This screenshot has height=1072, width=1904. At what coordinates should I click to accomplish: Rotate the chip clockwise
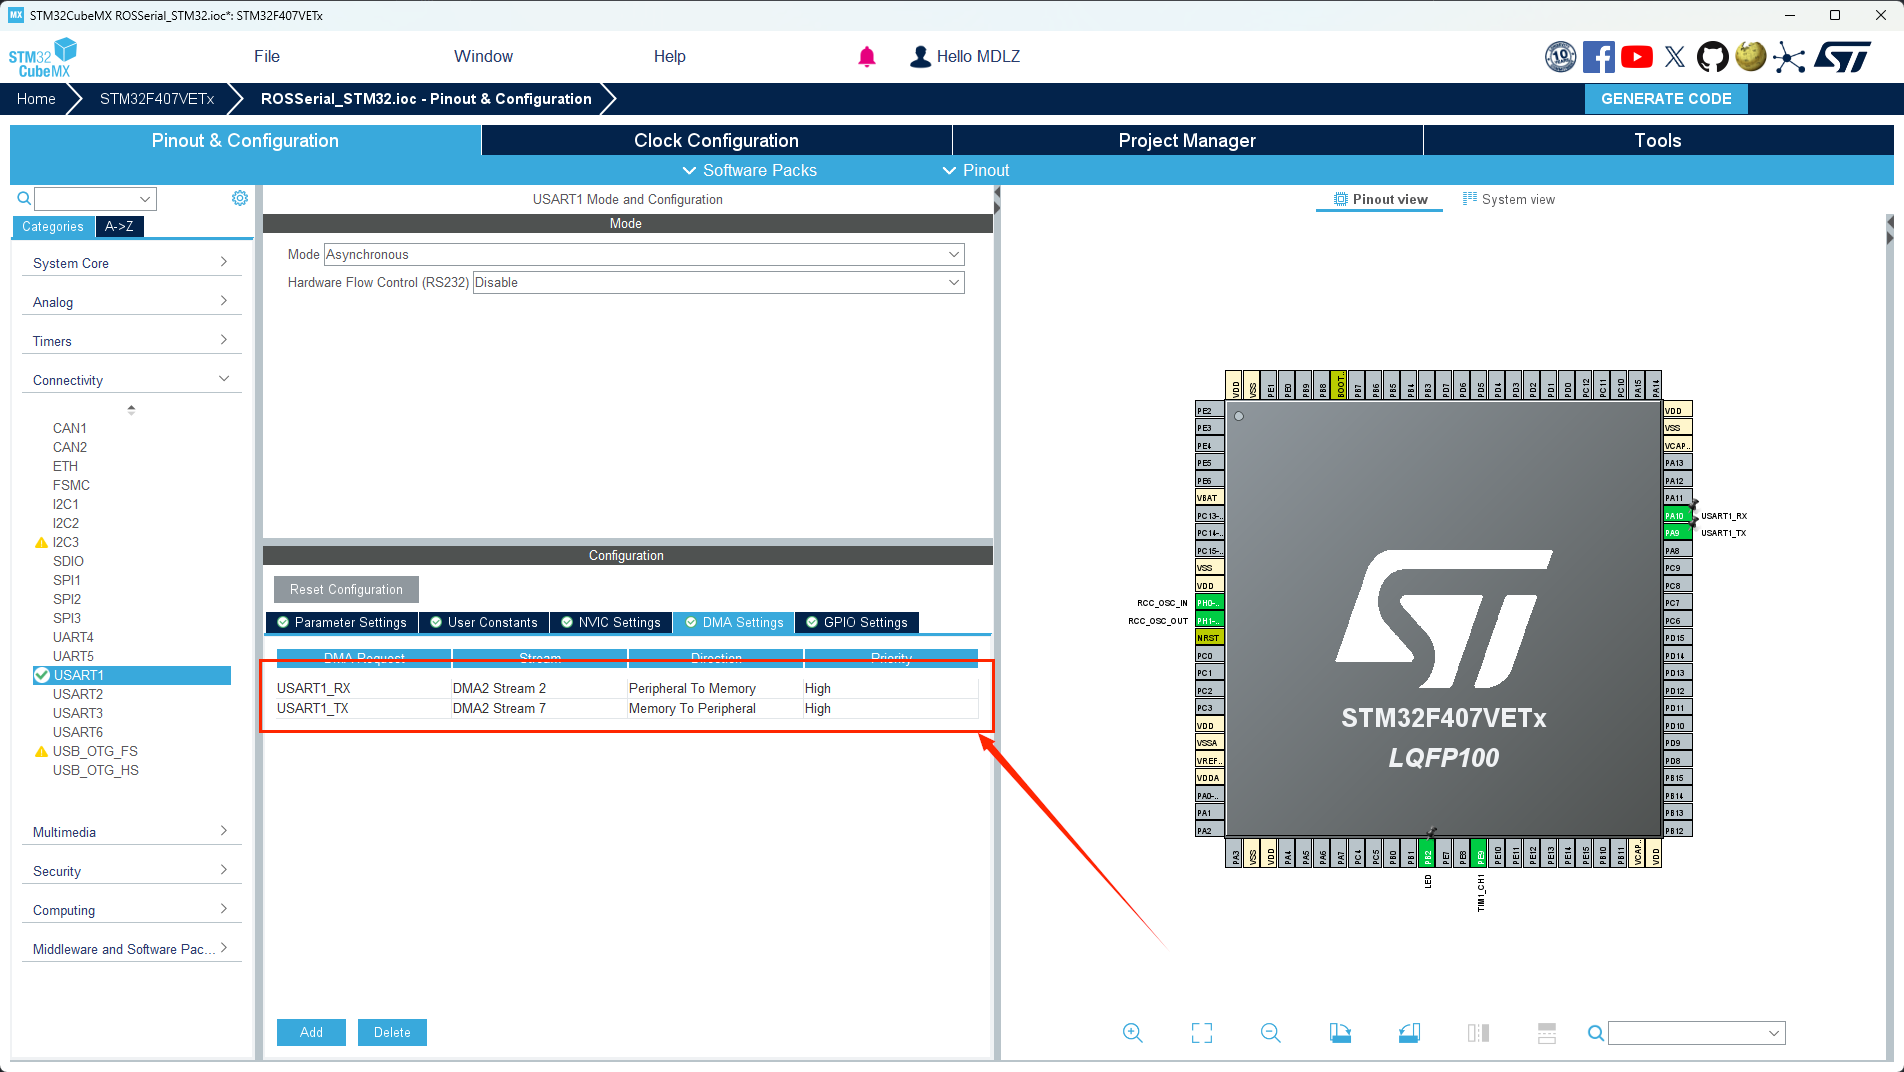click(1340, 1033)
